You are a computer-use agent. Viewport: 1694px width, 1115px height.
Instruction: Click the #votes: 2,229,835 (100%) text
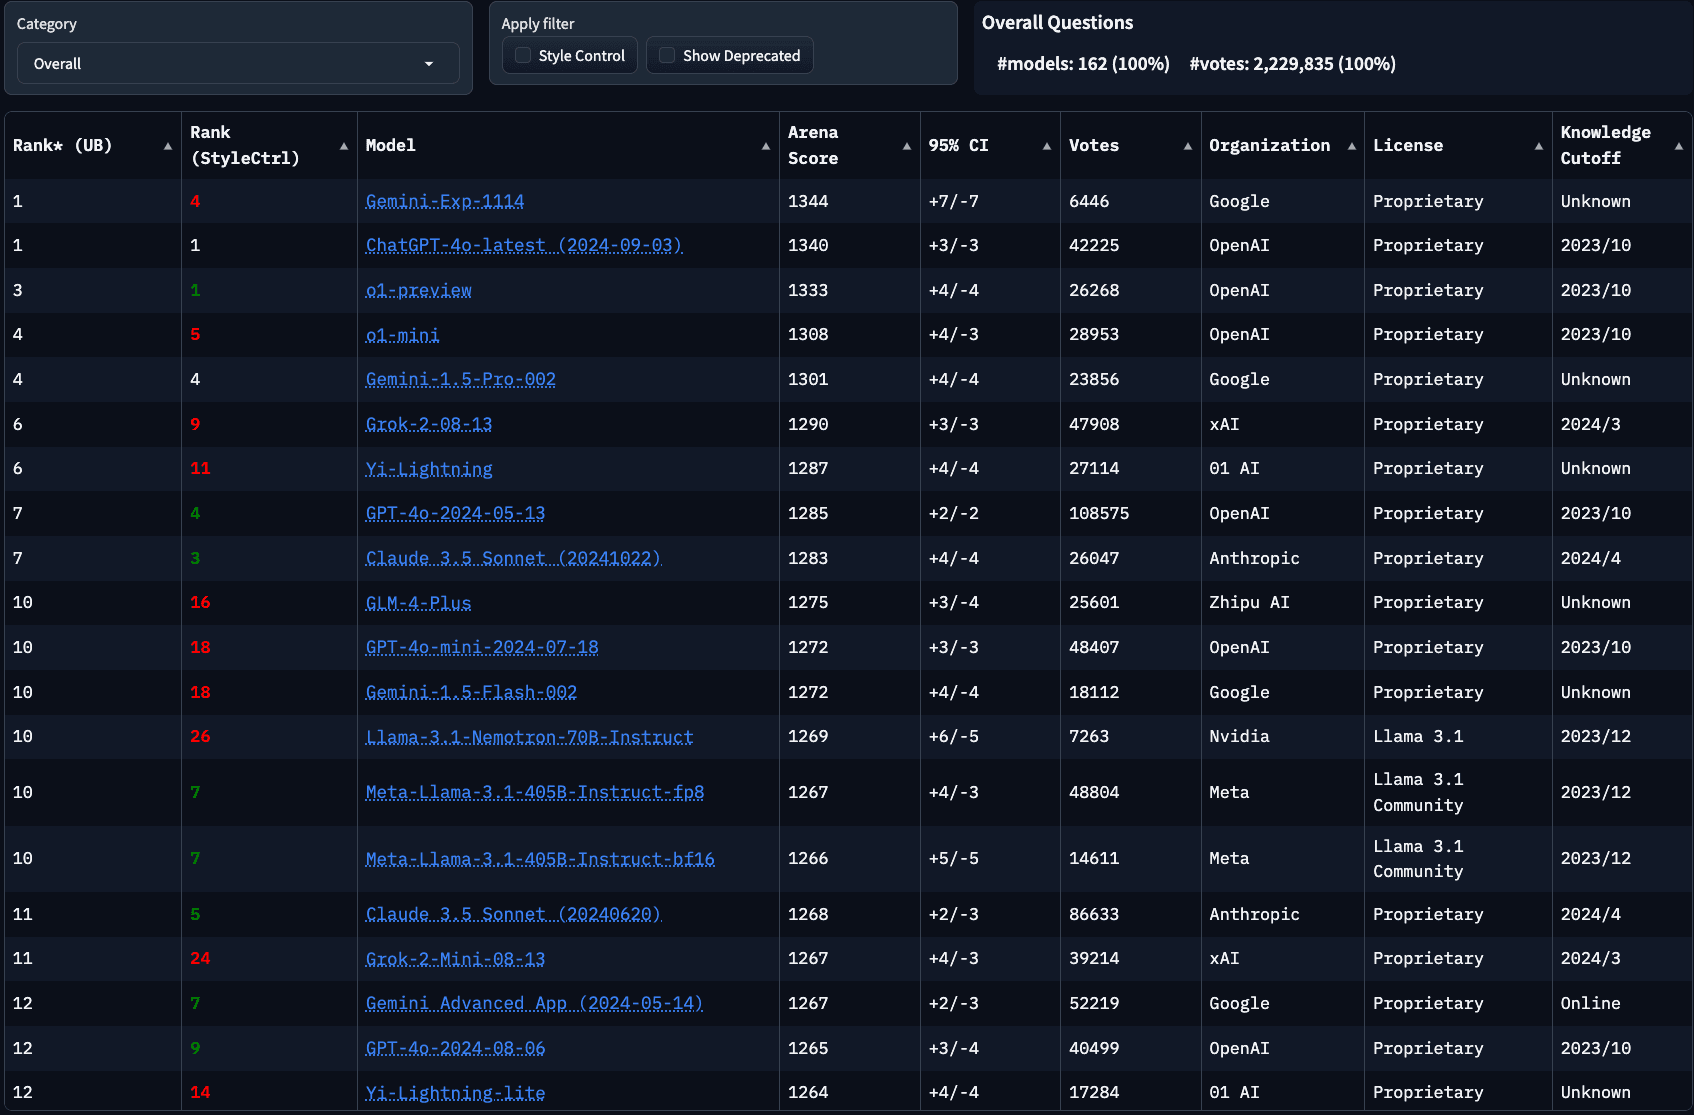pyautogui.click(x=1293, y=64)
